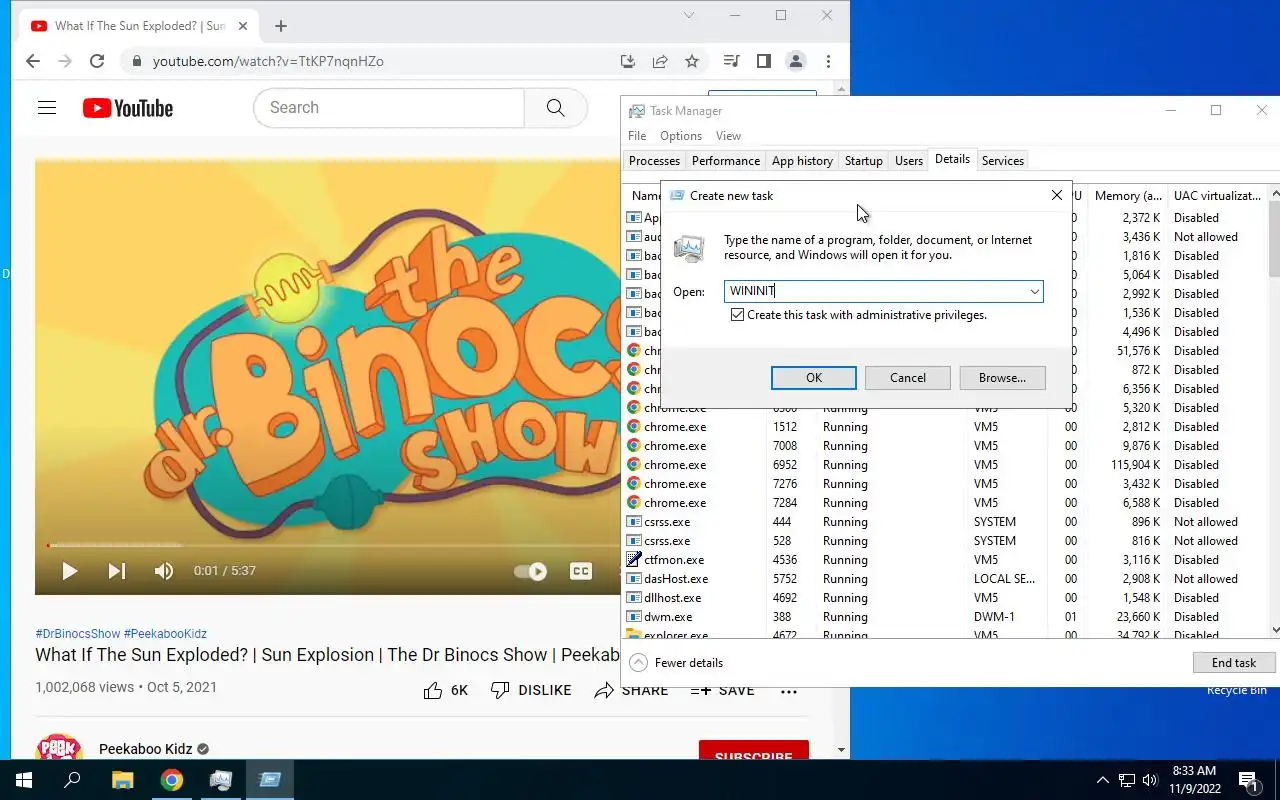Image resolution: width=1280 pixels, height=800 pixels.
Task: Switch to Startup tab
Action: [863, 161]
